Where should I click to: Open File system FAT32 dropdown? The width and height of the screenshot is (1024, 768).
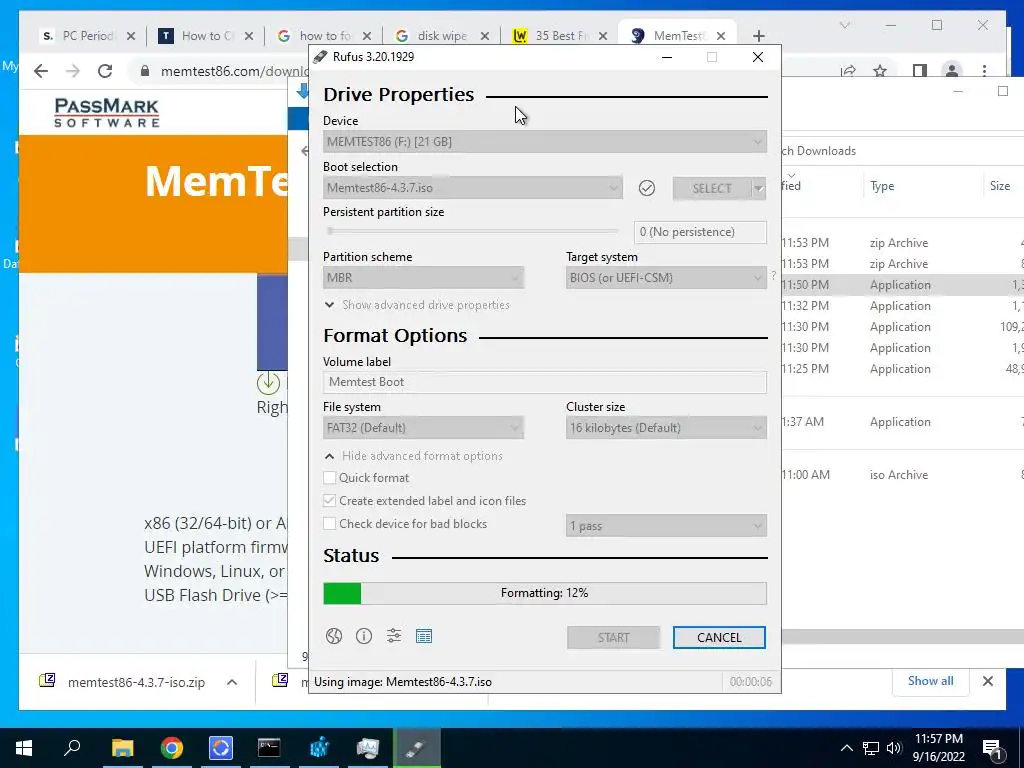(423, 428)
